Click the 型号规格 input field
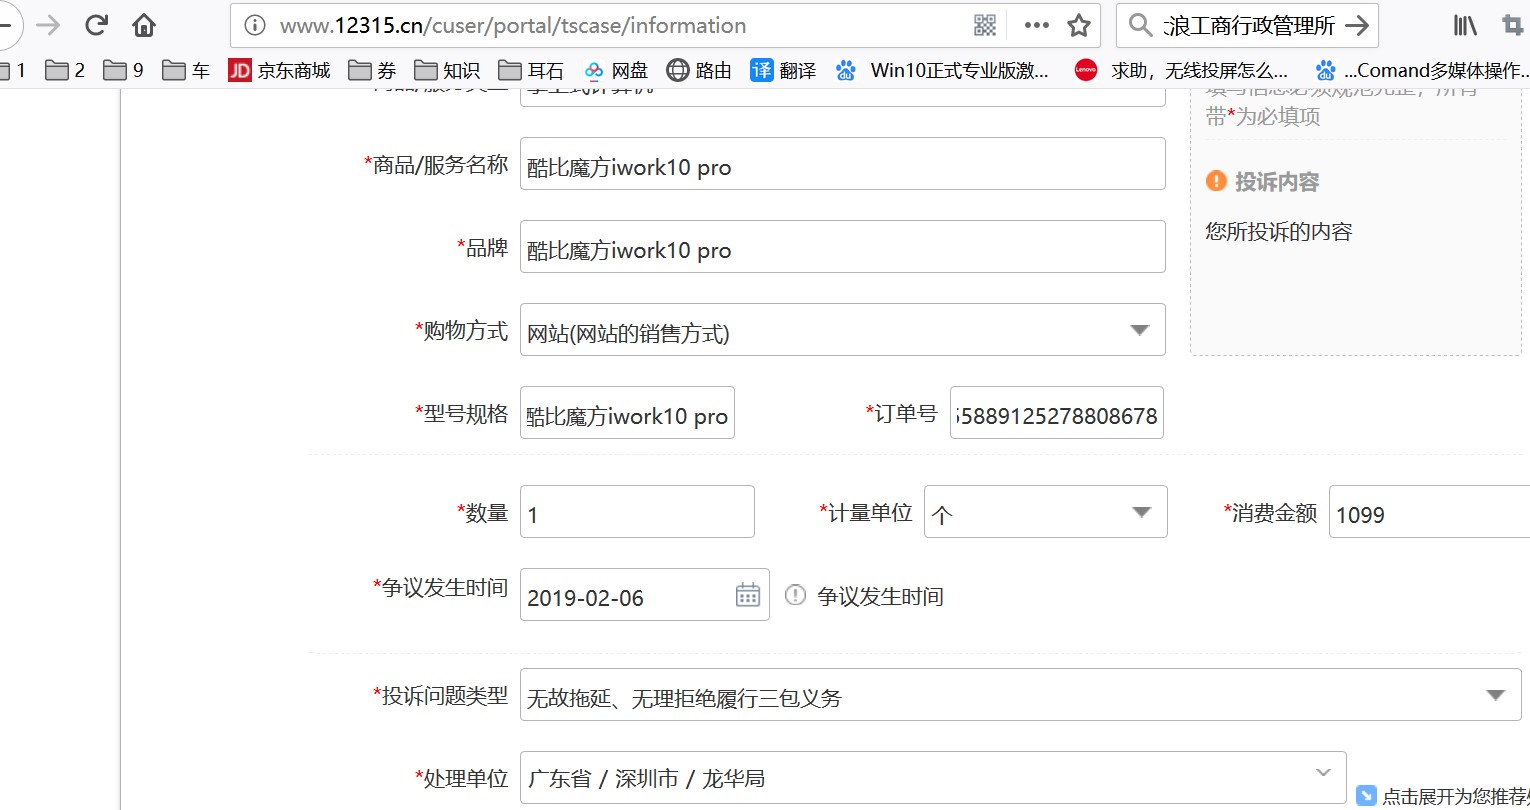The width and height of the screenshot is (1530, 810). tap(627, 413)
